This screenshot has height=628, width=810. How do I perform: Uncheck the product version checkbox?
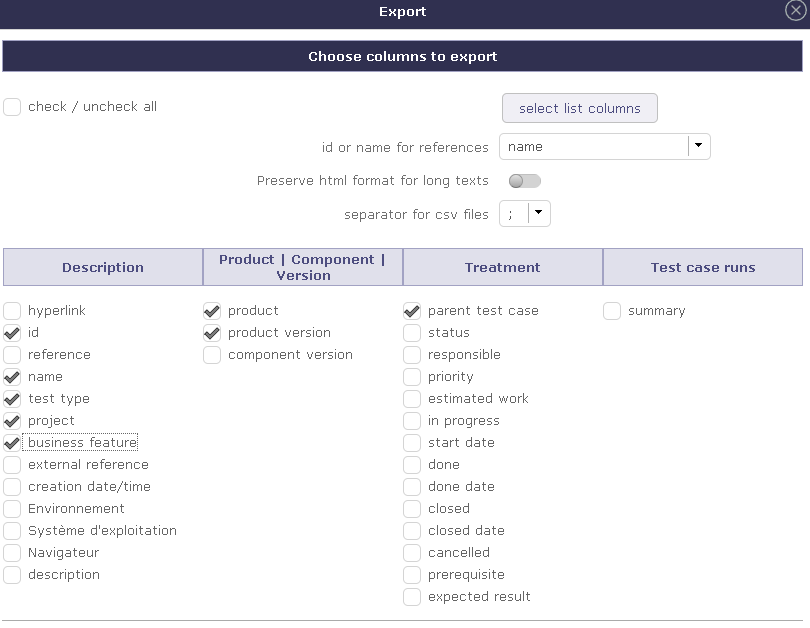[x=212, y=333]
